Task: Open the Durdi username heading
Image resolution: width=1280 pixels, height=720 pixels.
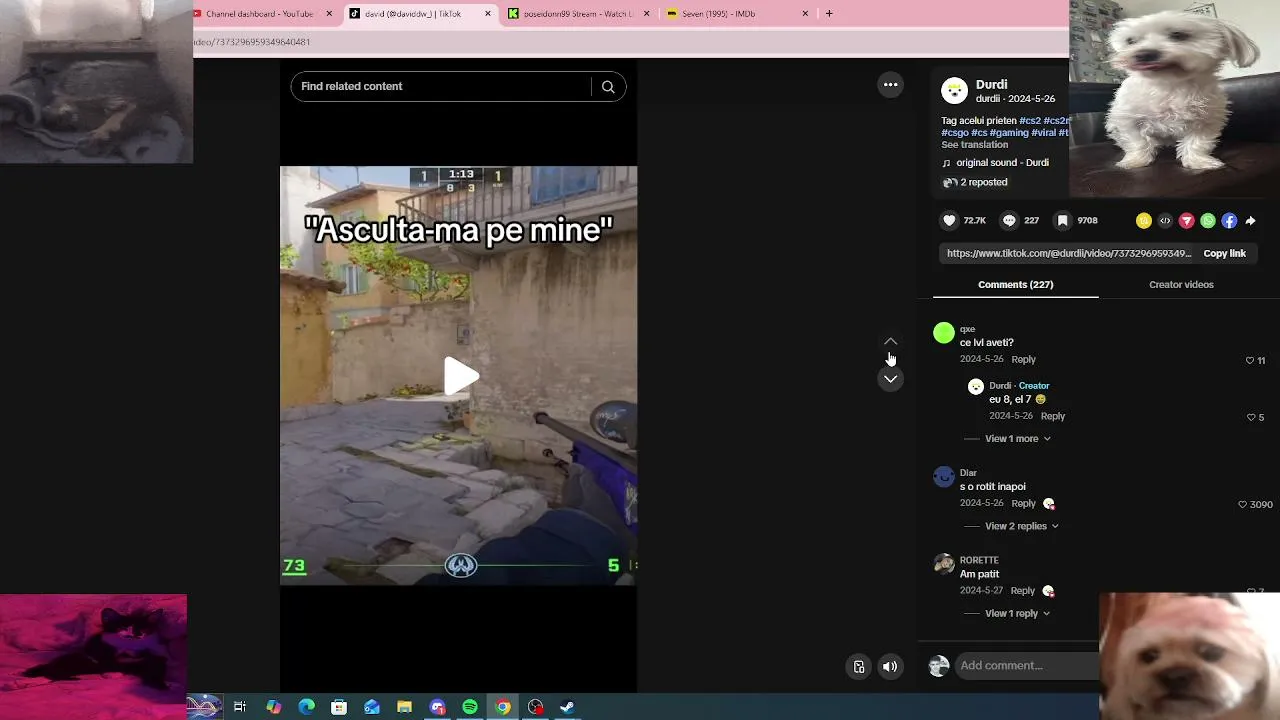Action: pos(991,85)
